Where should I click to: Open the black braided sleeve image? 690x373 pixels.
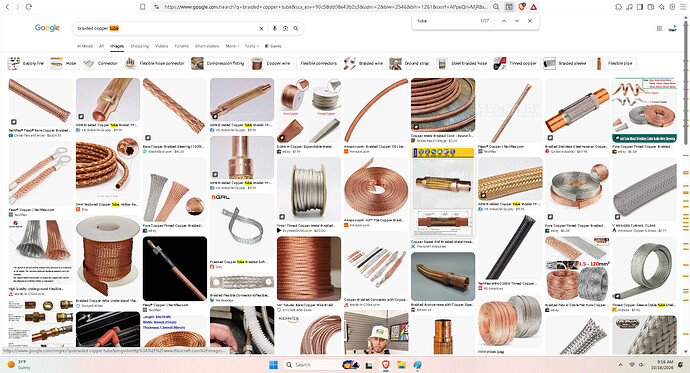pos(510,247)
